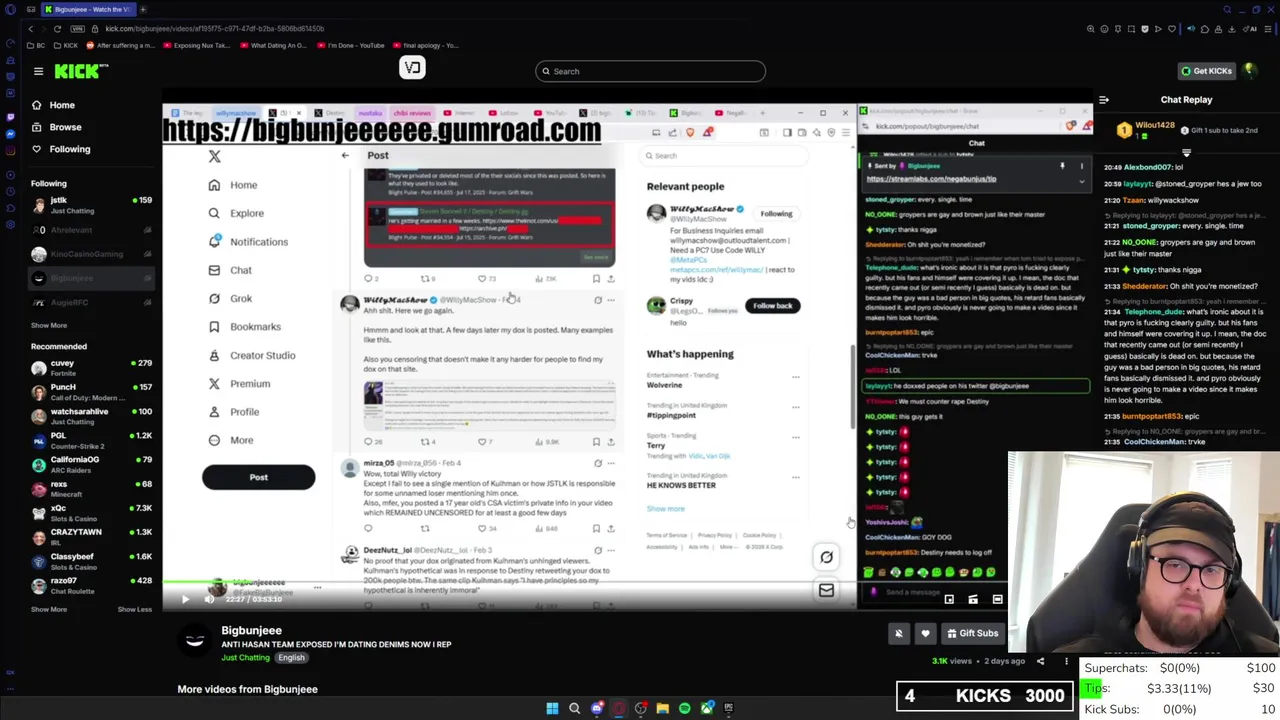Focus the Kick search field

pos(650,71)
